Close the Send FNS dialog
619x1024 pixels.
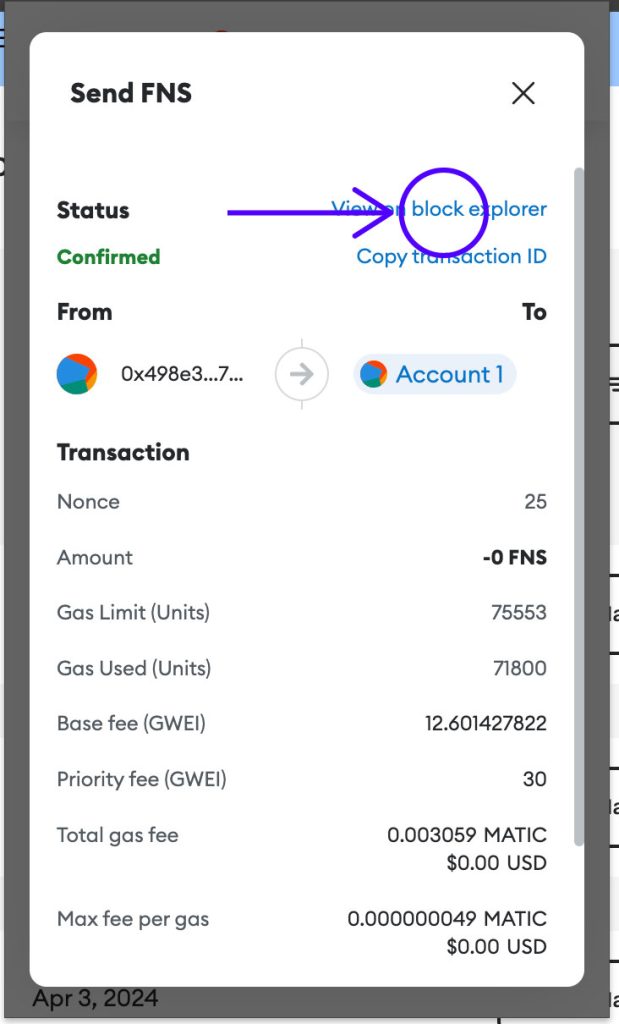tap(523, 94)
